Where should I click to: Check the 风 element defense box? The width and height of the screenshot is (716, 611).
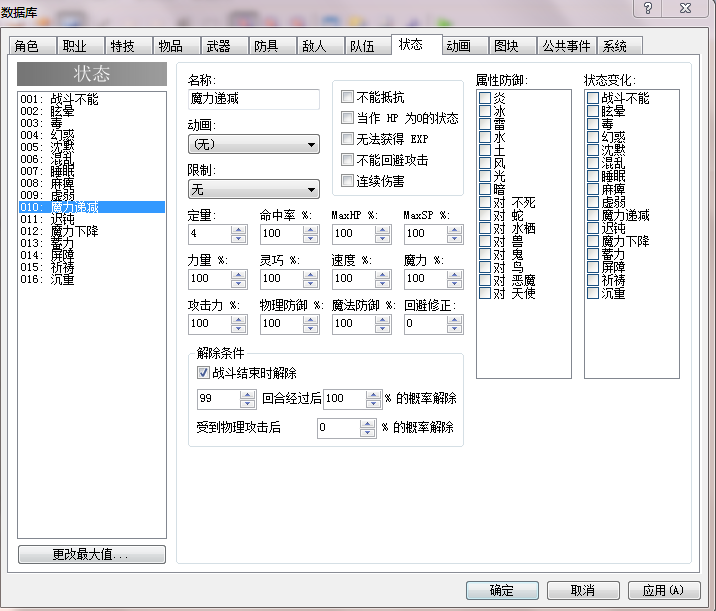(x=485, y=163)
